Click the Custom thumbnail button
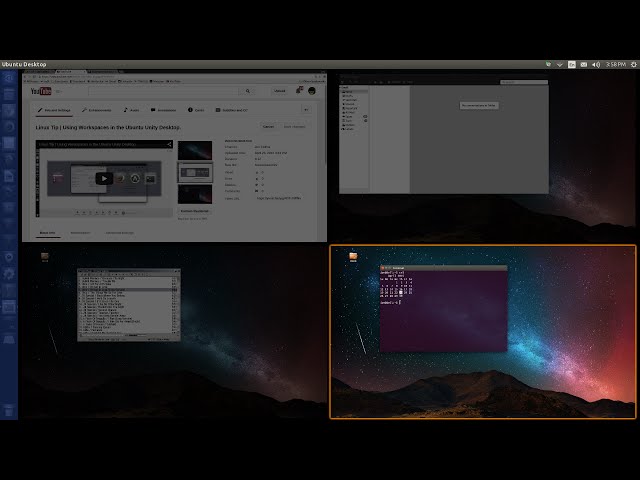The width and height of the screenshot is (640, 480). [x=195, y=211]
